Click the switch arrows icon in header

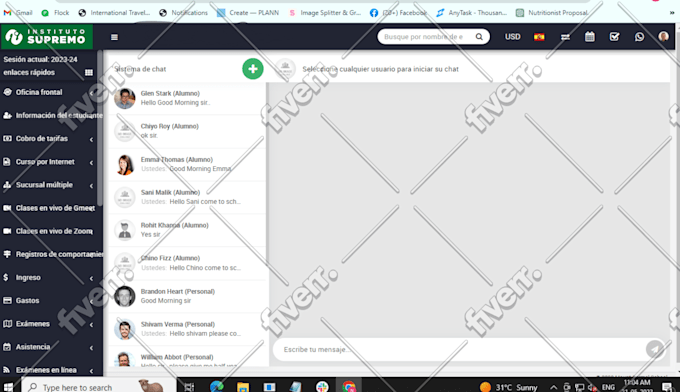[565, 37]
